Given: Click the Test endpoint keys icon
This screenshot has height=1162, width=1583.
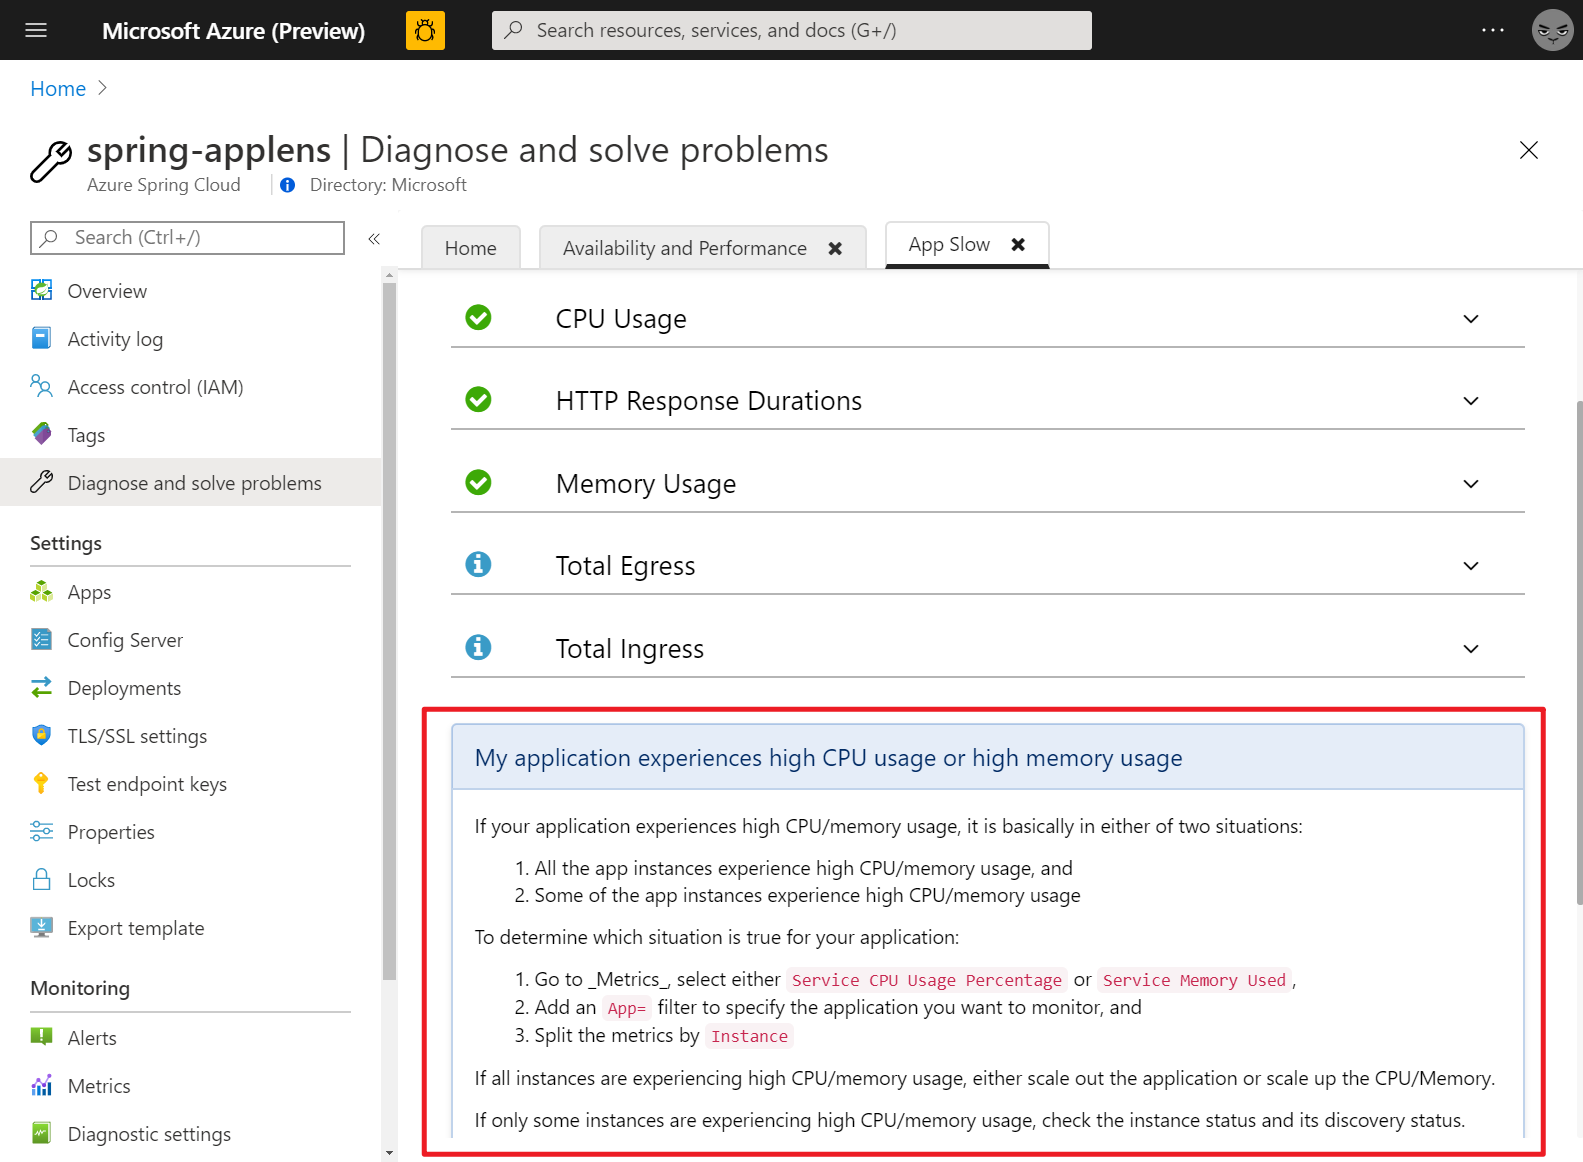Looking at the screenshot, I should (41, 783).
